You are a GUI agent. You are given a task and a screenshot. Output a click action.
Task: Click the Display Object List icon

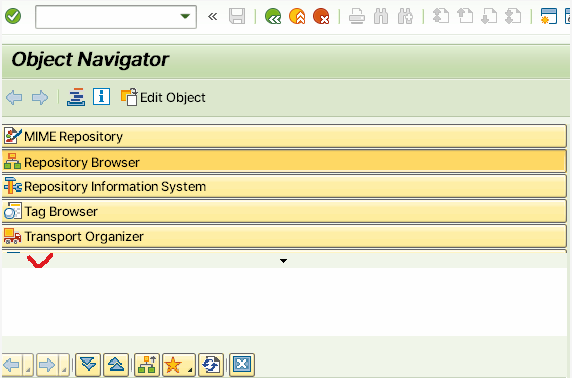(76, 97)
